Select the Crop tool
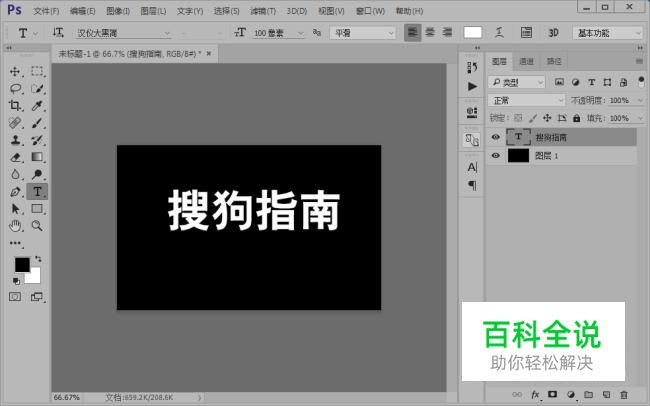Image resolution: width=650 pixels, height=406 pixels. pyautogui.click(x=15, y=106)
